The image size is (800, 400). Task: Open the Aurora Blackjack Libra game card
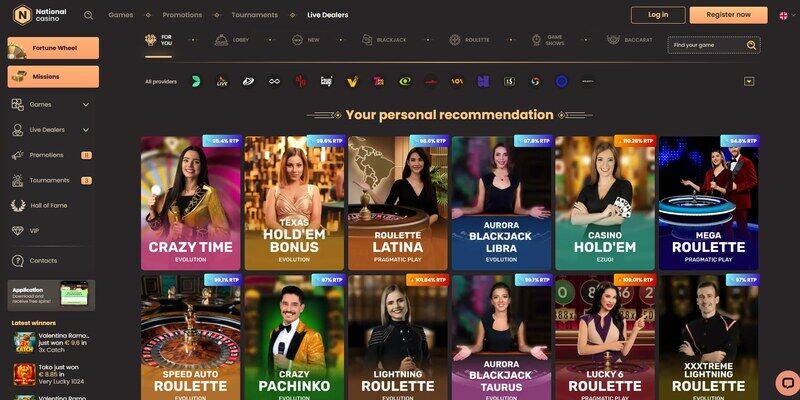(502, 203)
